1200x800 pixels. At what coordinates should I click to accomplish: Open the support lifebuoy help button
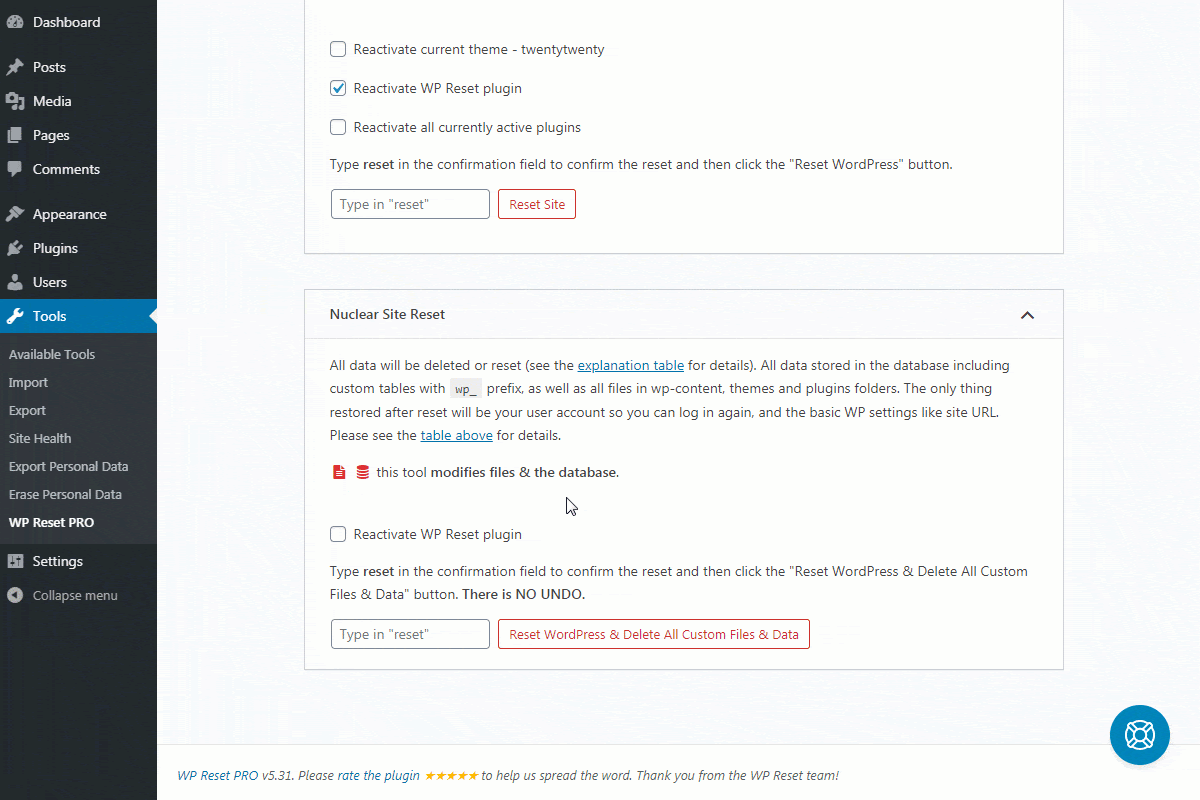tap(1140, 735)
